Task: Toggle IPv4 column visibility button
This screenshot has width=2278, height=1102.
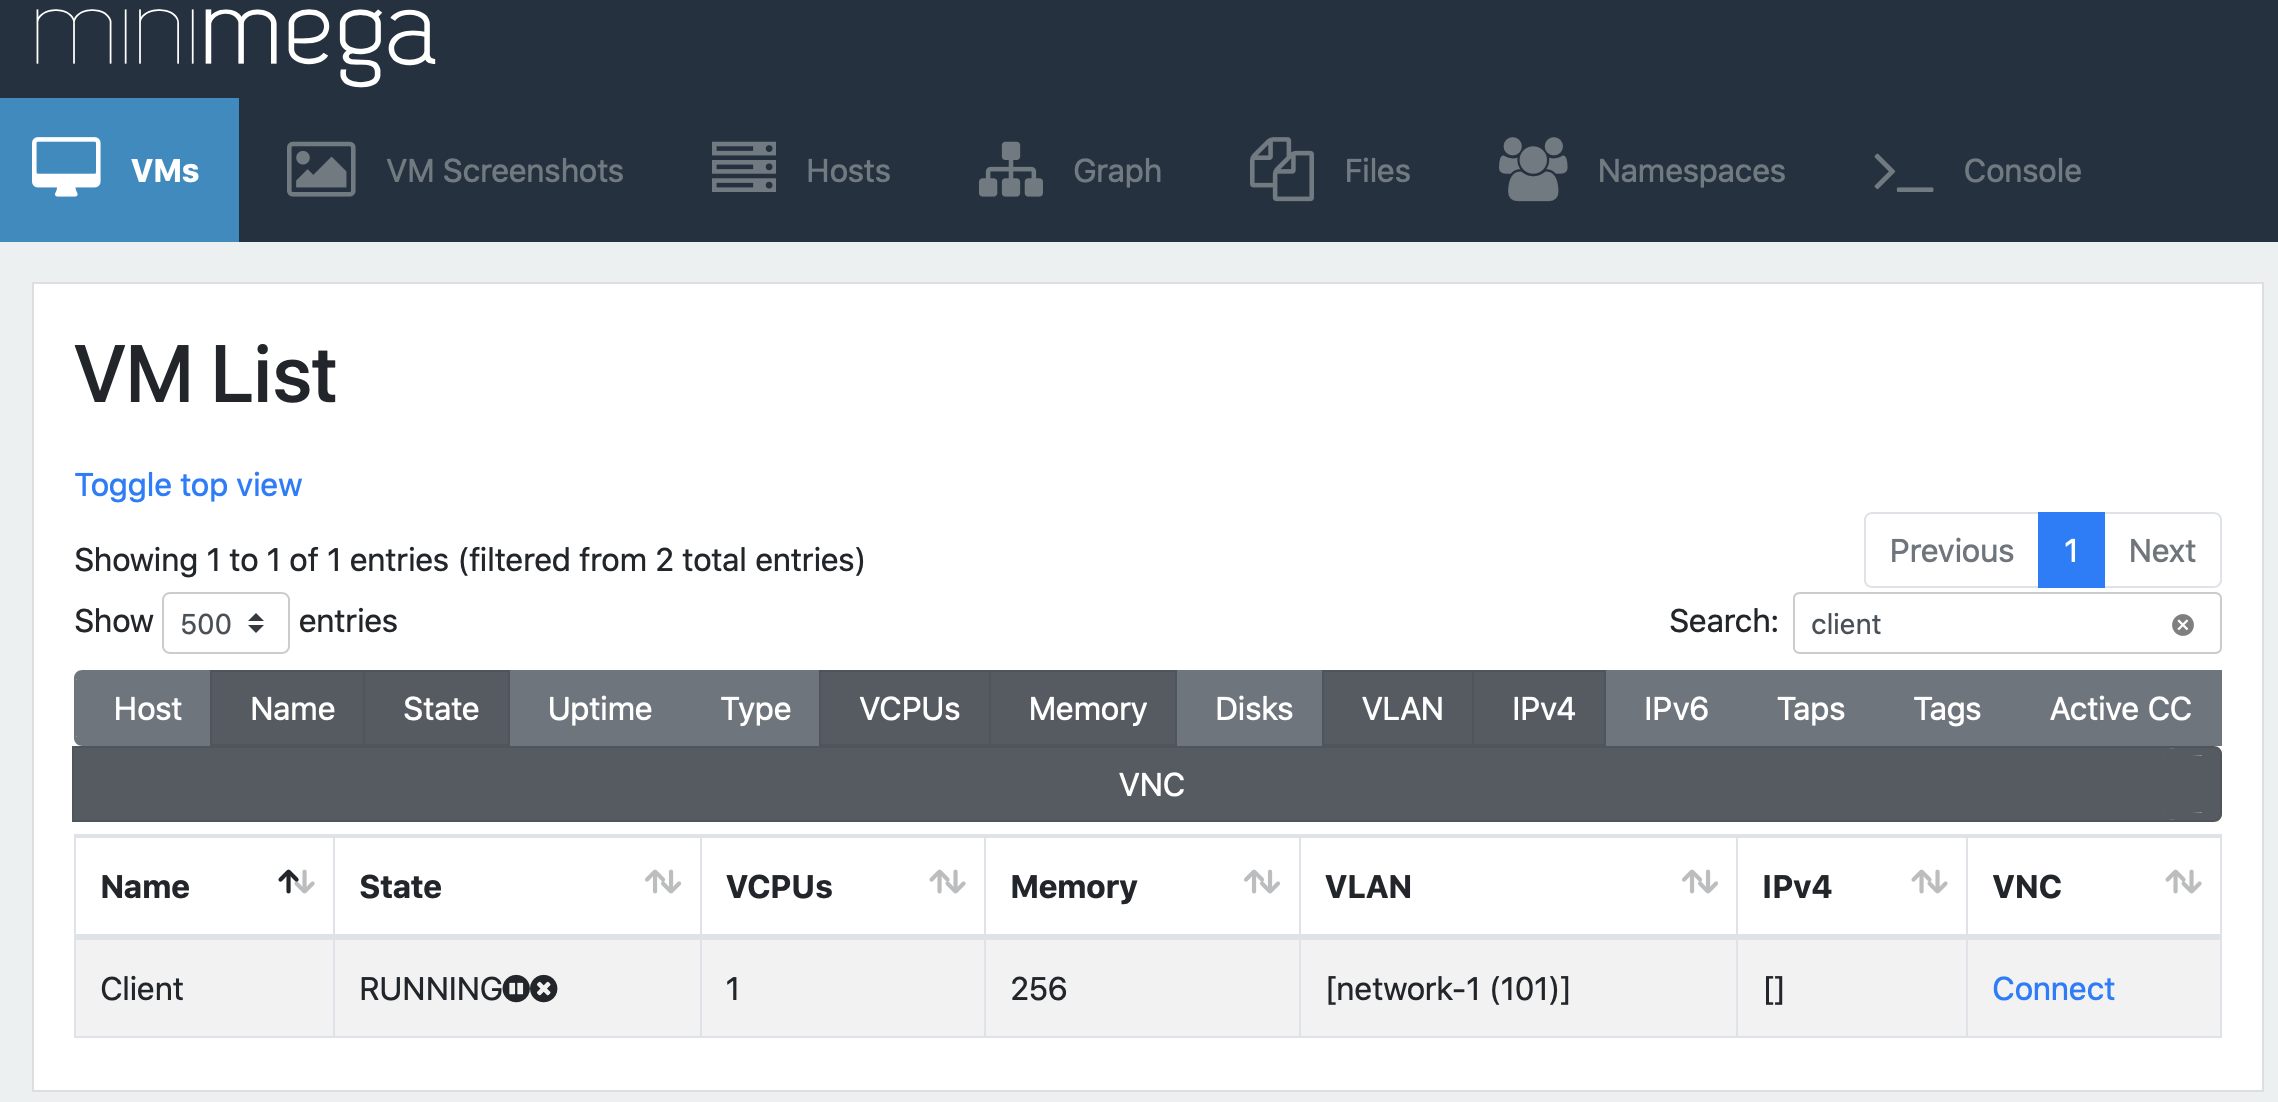Action: tap(1540, 709)
